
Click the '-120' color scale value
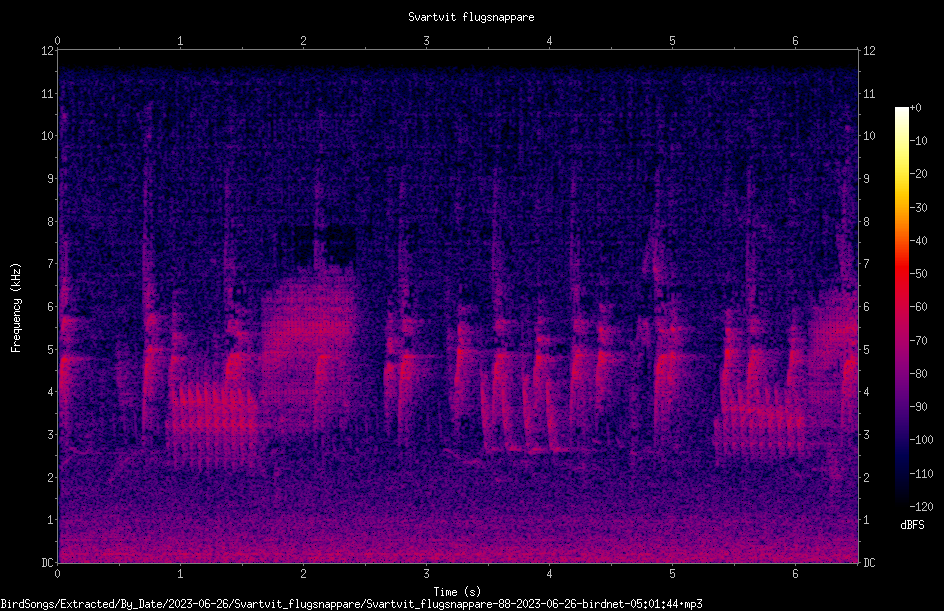point(921,507)
